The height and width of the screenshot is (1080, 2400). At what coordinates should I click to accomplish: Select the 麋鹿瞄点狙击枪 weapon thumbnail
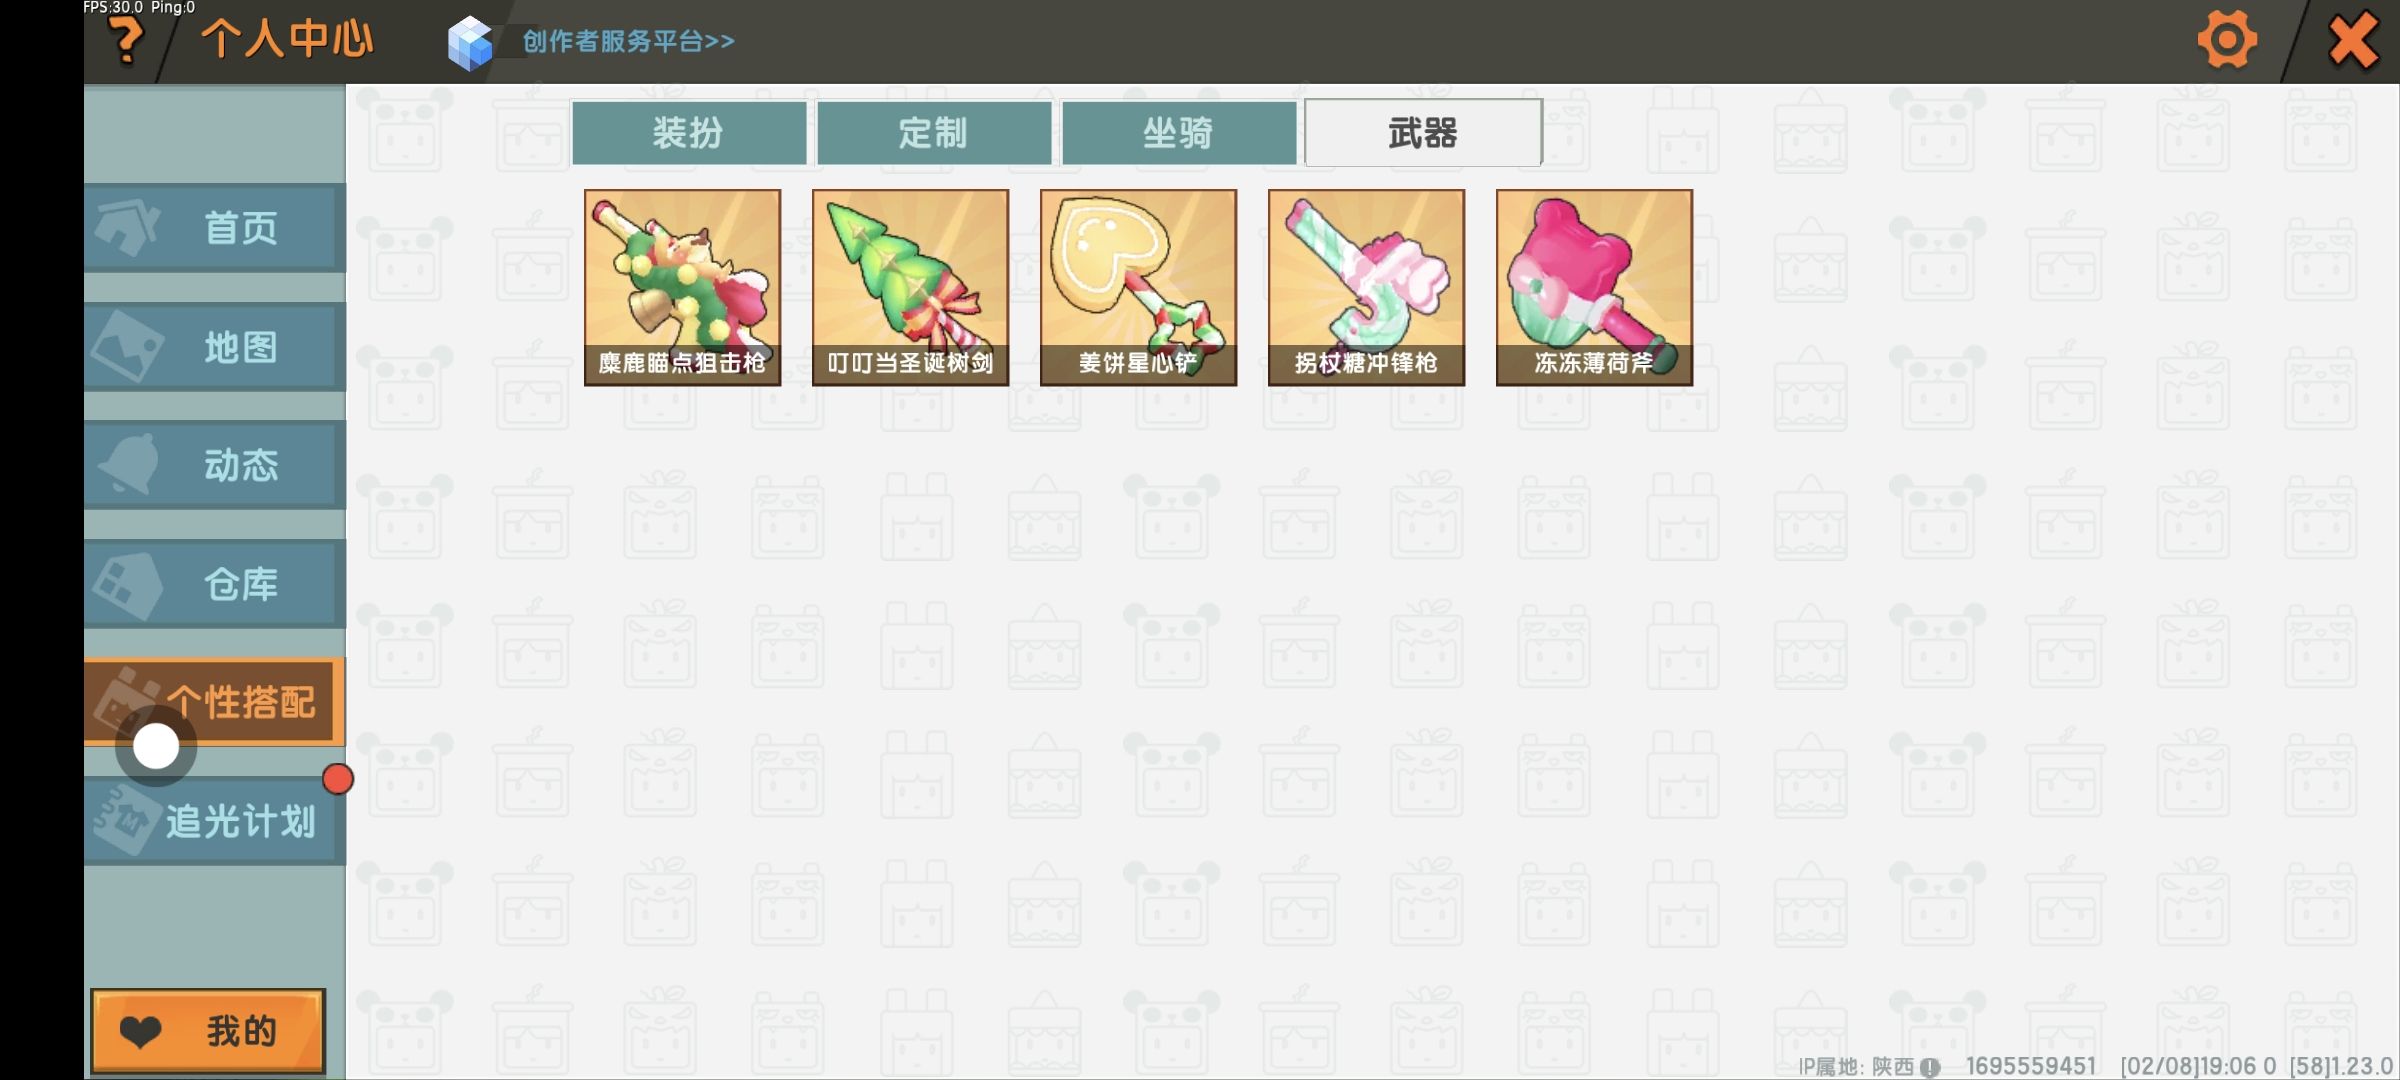click(x=682, y=287)
